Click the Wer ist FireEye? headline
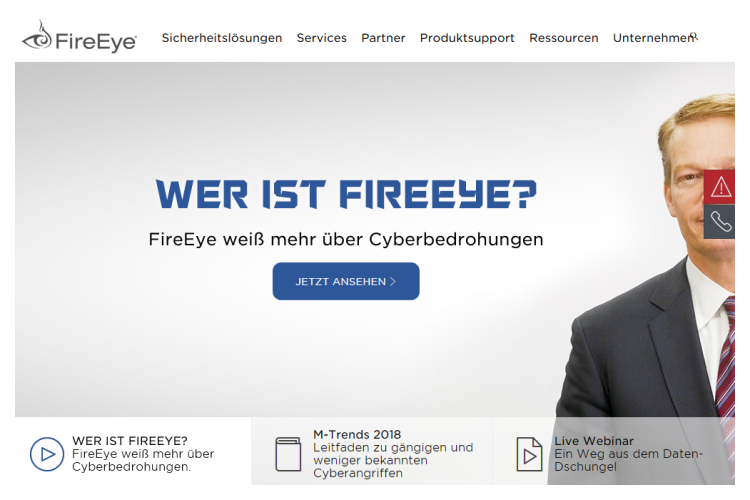The image size is (750, 500). (x=346, y=194)
